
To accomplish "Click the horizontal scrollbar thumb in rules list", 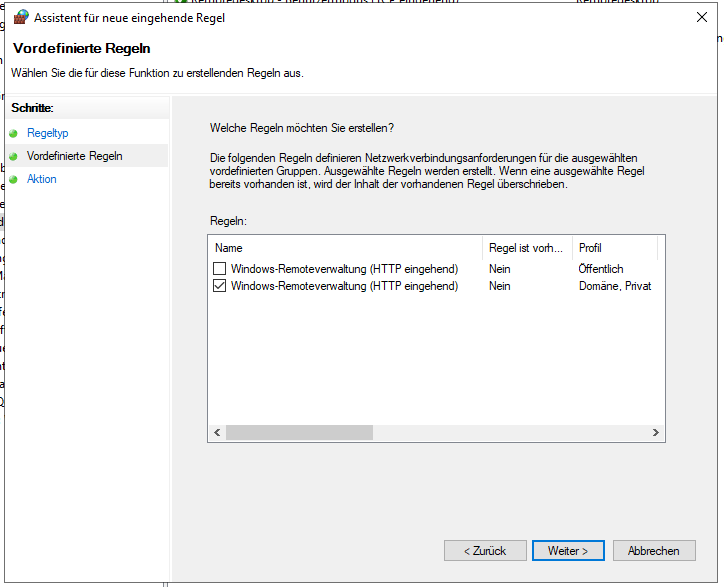I will (x=299, y=433).
